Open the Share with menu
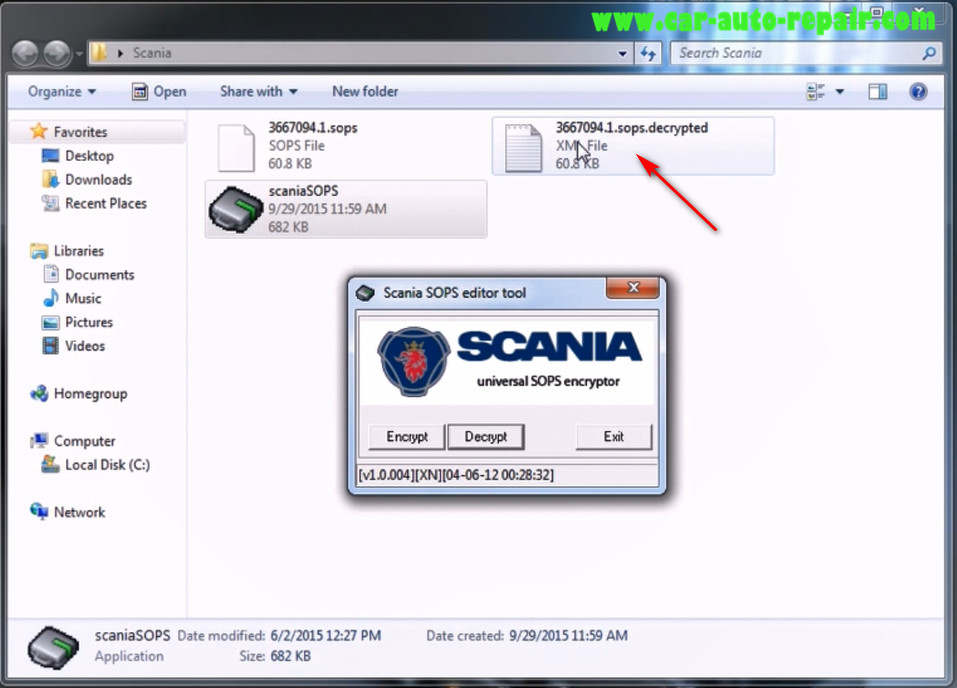 tap(258, 92)
